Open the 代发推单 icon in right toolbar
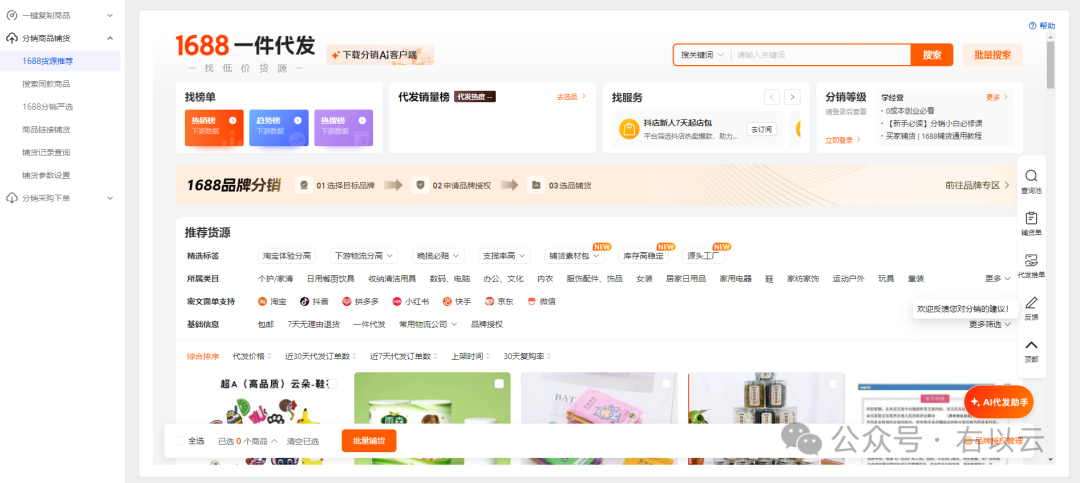Image resolution: width=1080 pixels, height=483 pixels. click(1031, 260)
